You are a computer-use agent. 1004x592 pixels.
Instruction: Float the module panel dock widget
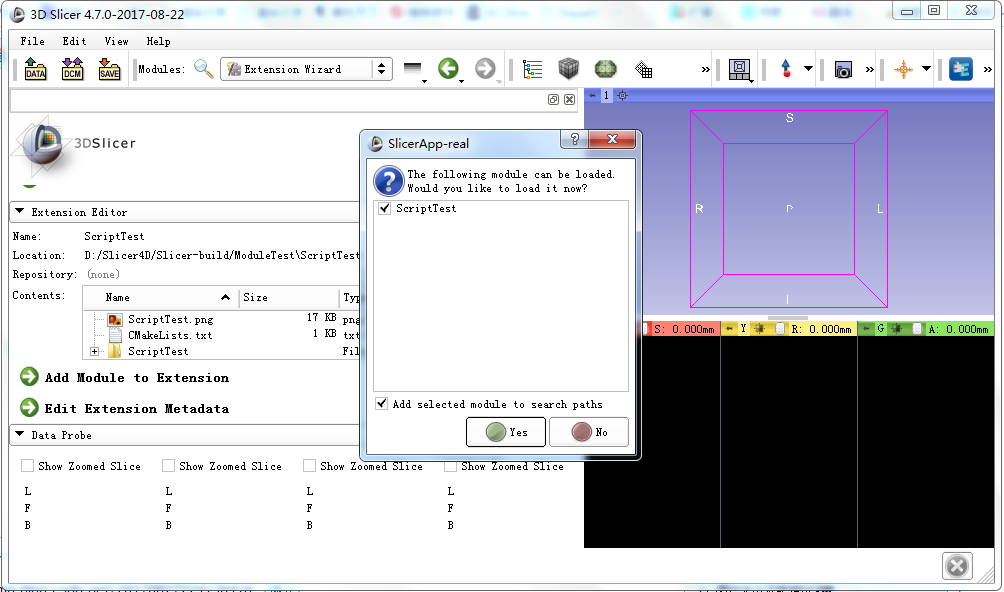(553, 99)
